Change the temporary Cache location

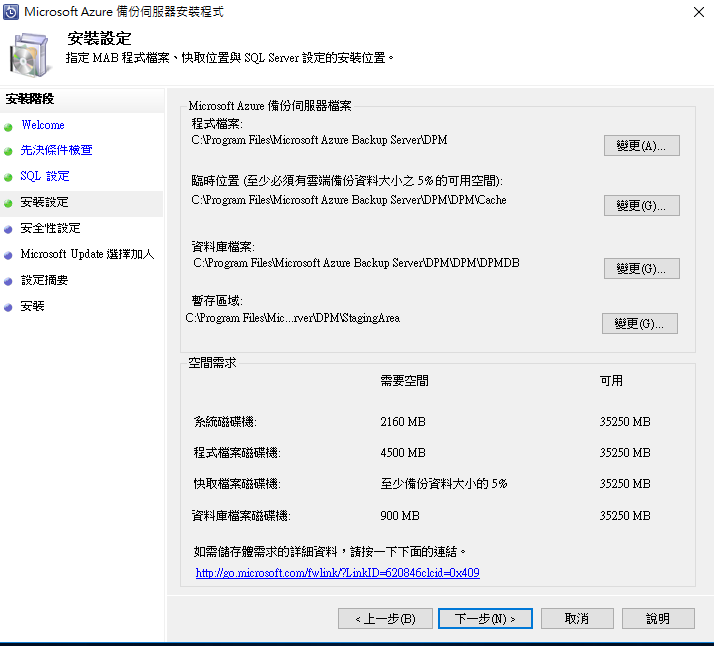tap(642, 206)
